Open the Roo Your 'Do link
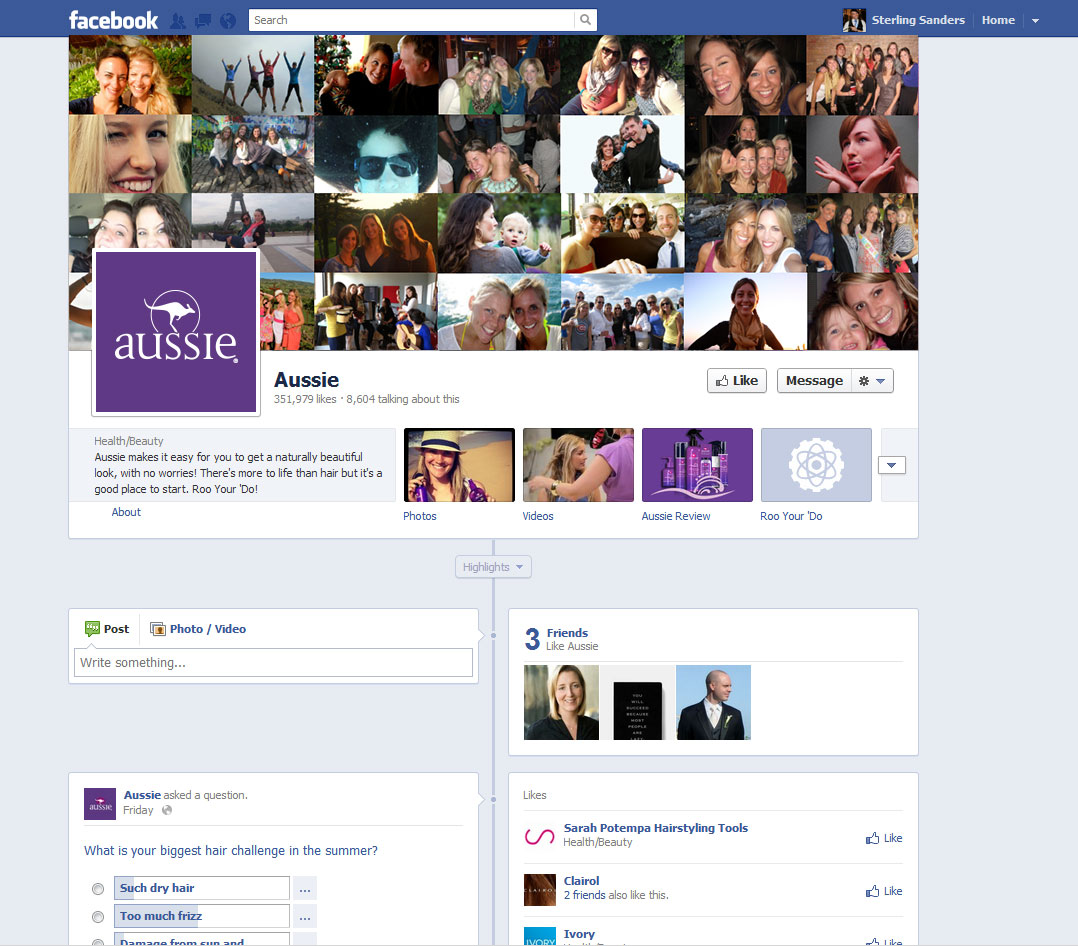The image size is (1078, 946). [x=791, y=516]
